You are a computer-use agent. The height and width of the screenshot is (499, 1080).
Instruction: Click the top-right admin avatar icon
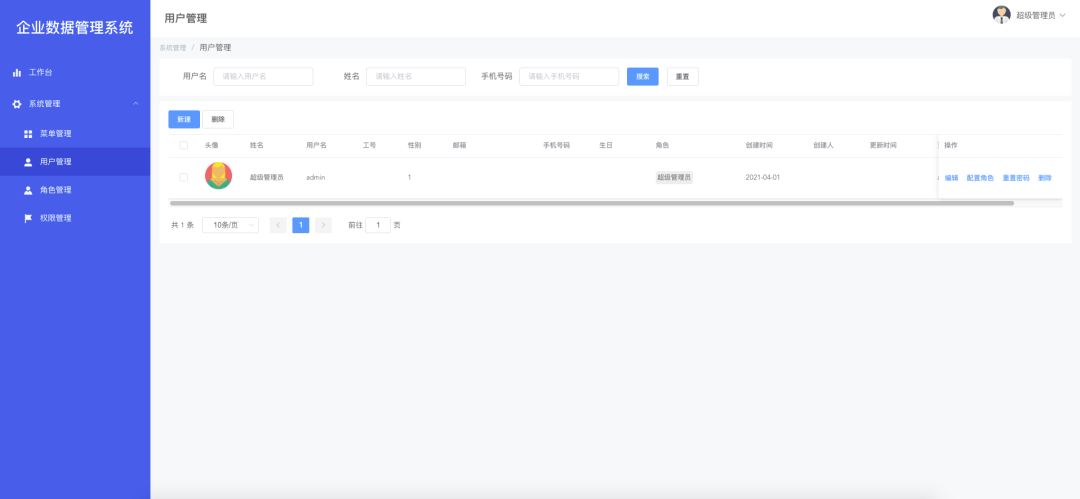click(x=1001, y=14)
